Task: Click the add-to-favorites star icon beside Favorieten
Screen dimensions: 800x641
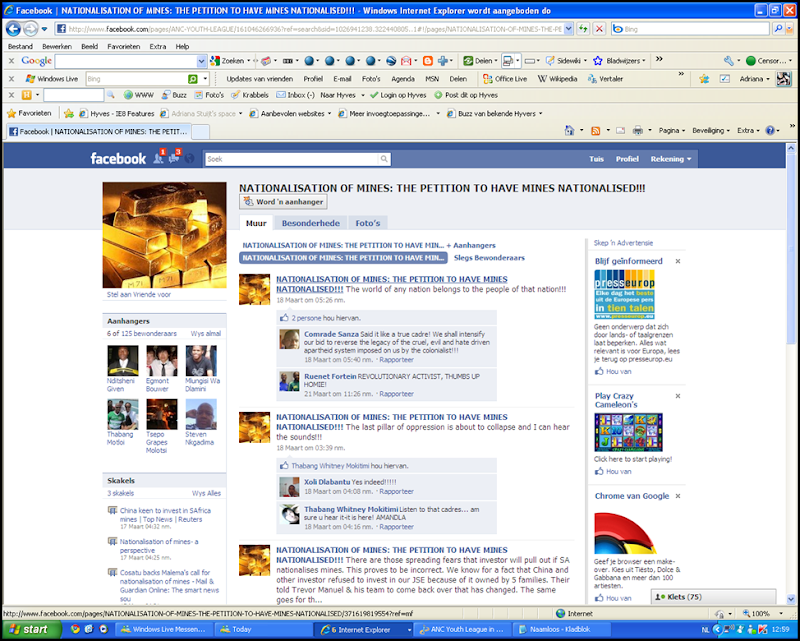Action: pyautogui.click(x=69, y=113)
